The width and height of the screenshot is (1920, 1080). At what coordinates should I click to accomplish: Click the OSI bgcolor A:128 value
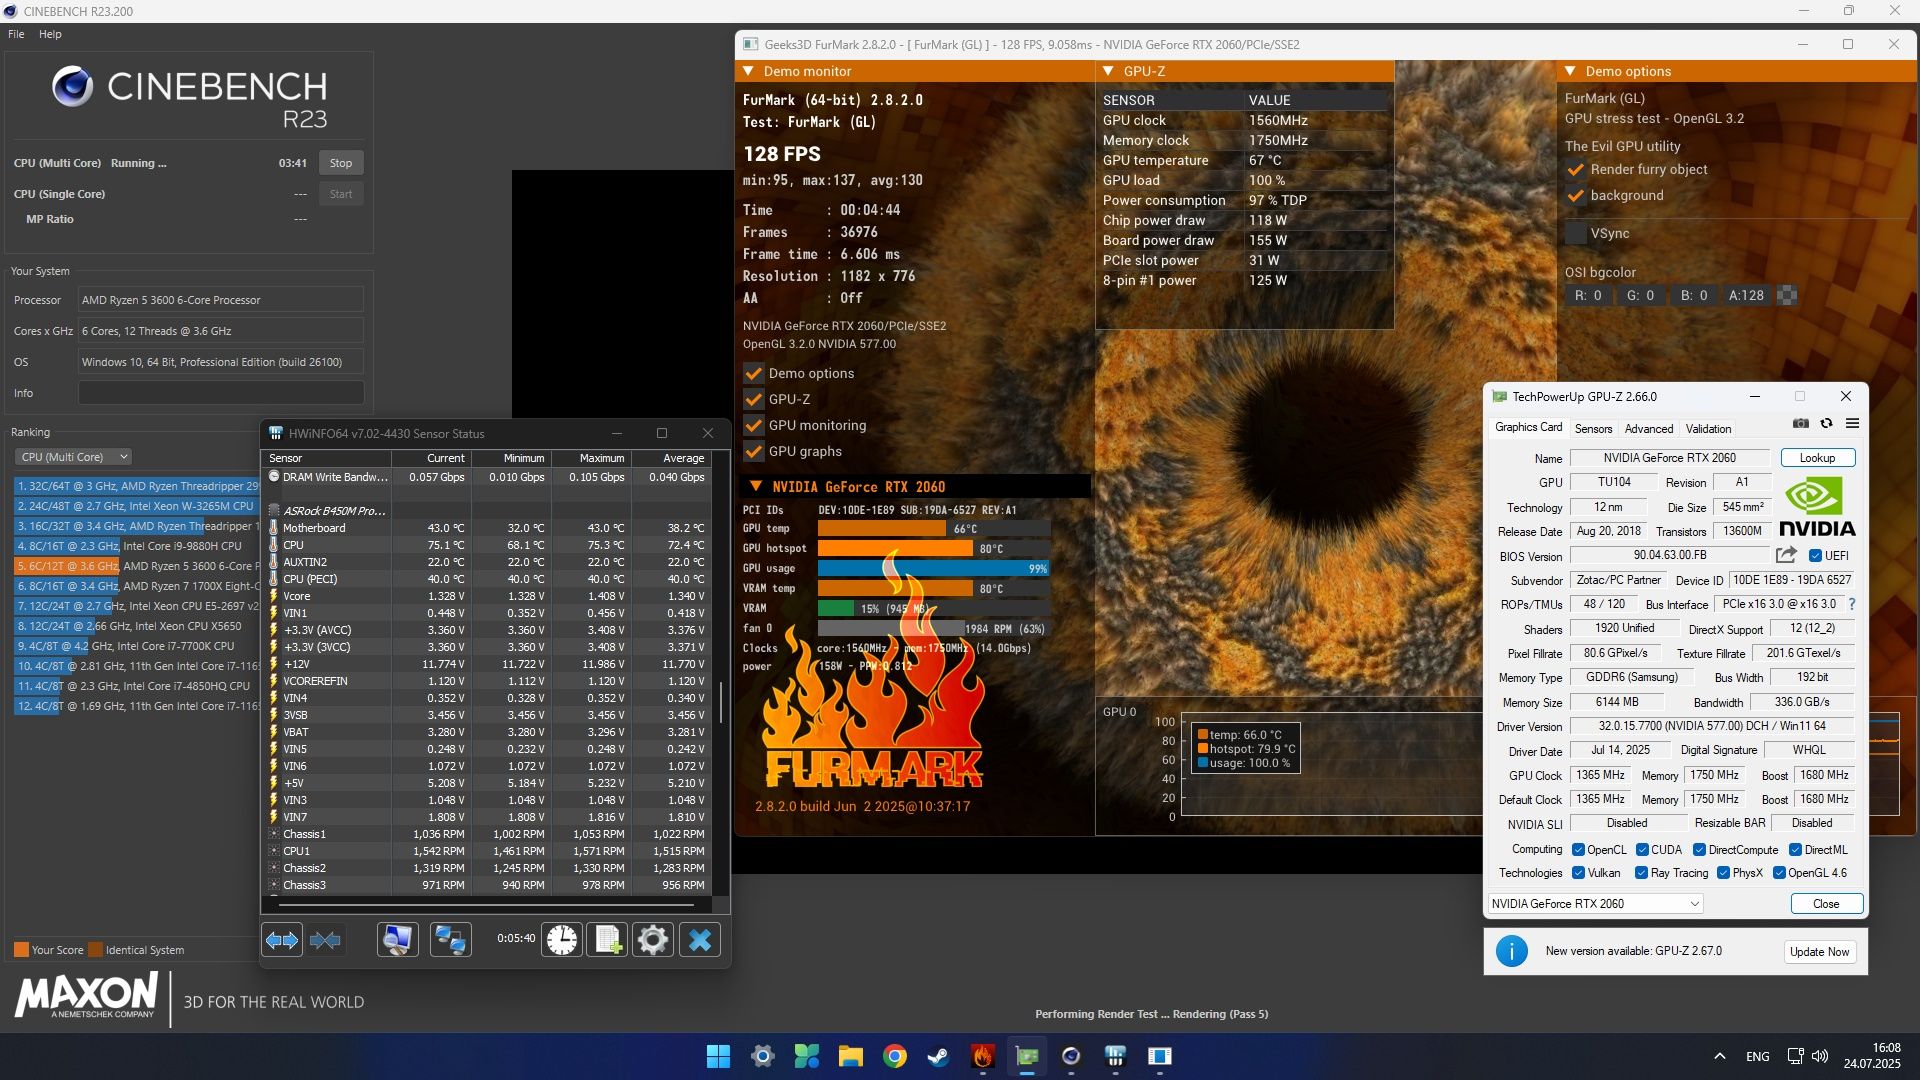(x=1746, y=295)
